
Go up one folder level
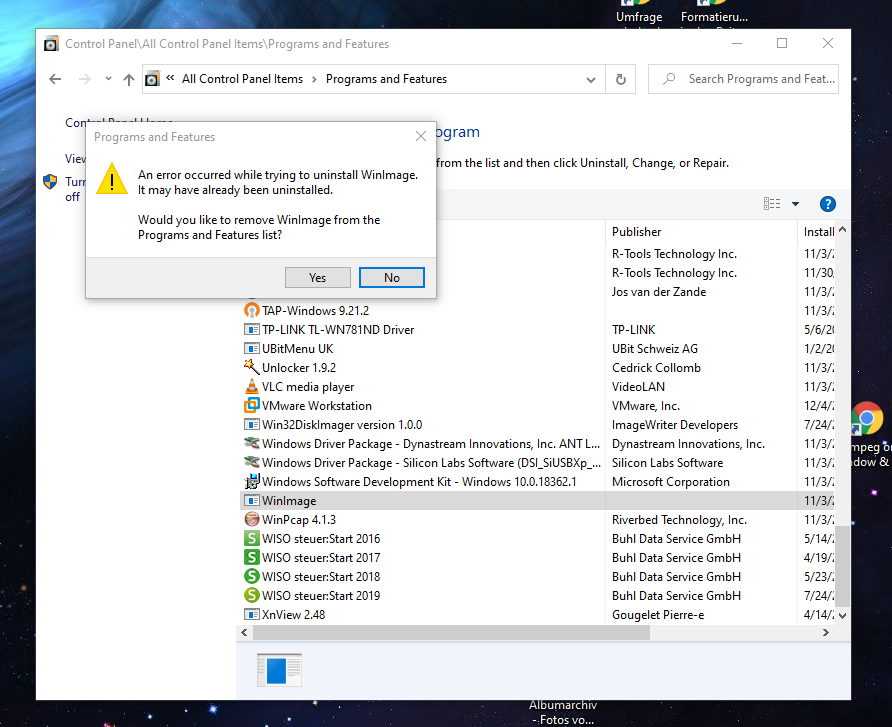click(x=129, y=79)
